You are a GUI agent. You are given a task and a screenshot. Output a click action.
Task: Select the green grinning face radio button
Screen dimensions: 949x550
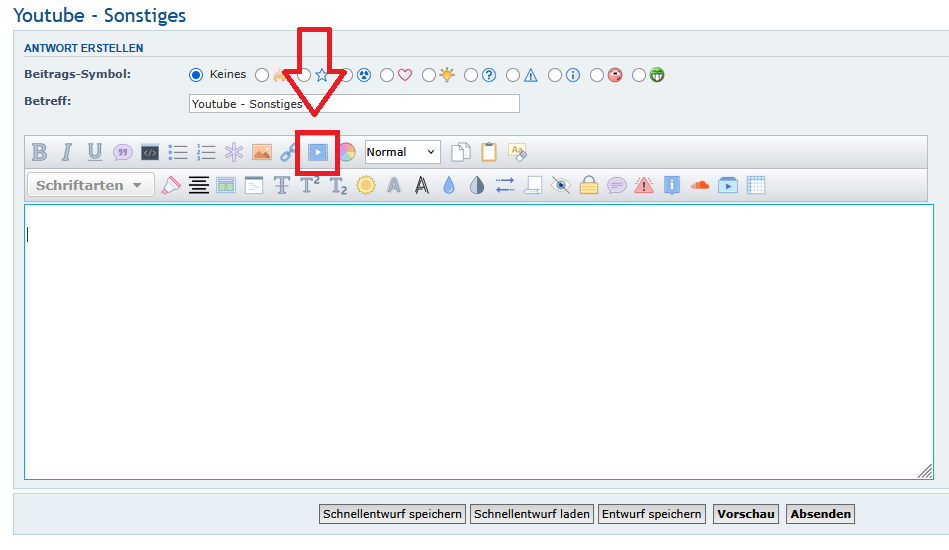coord(639,75)
